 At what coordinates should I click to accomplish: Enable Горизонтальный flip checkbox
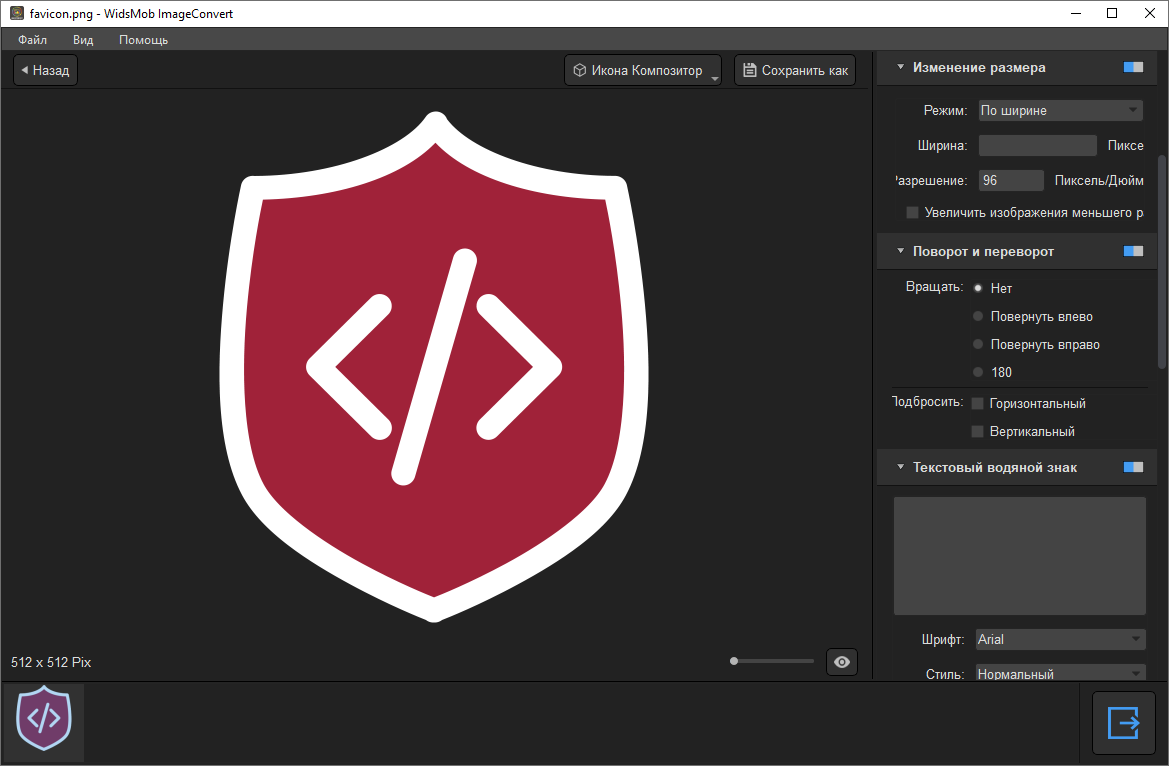click(x=978, y=404)
